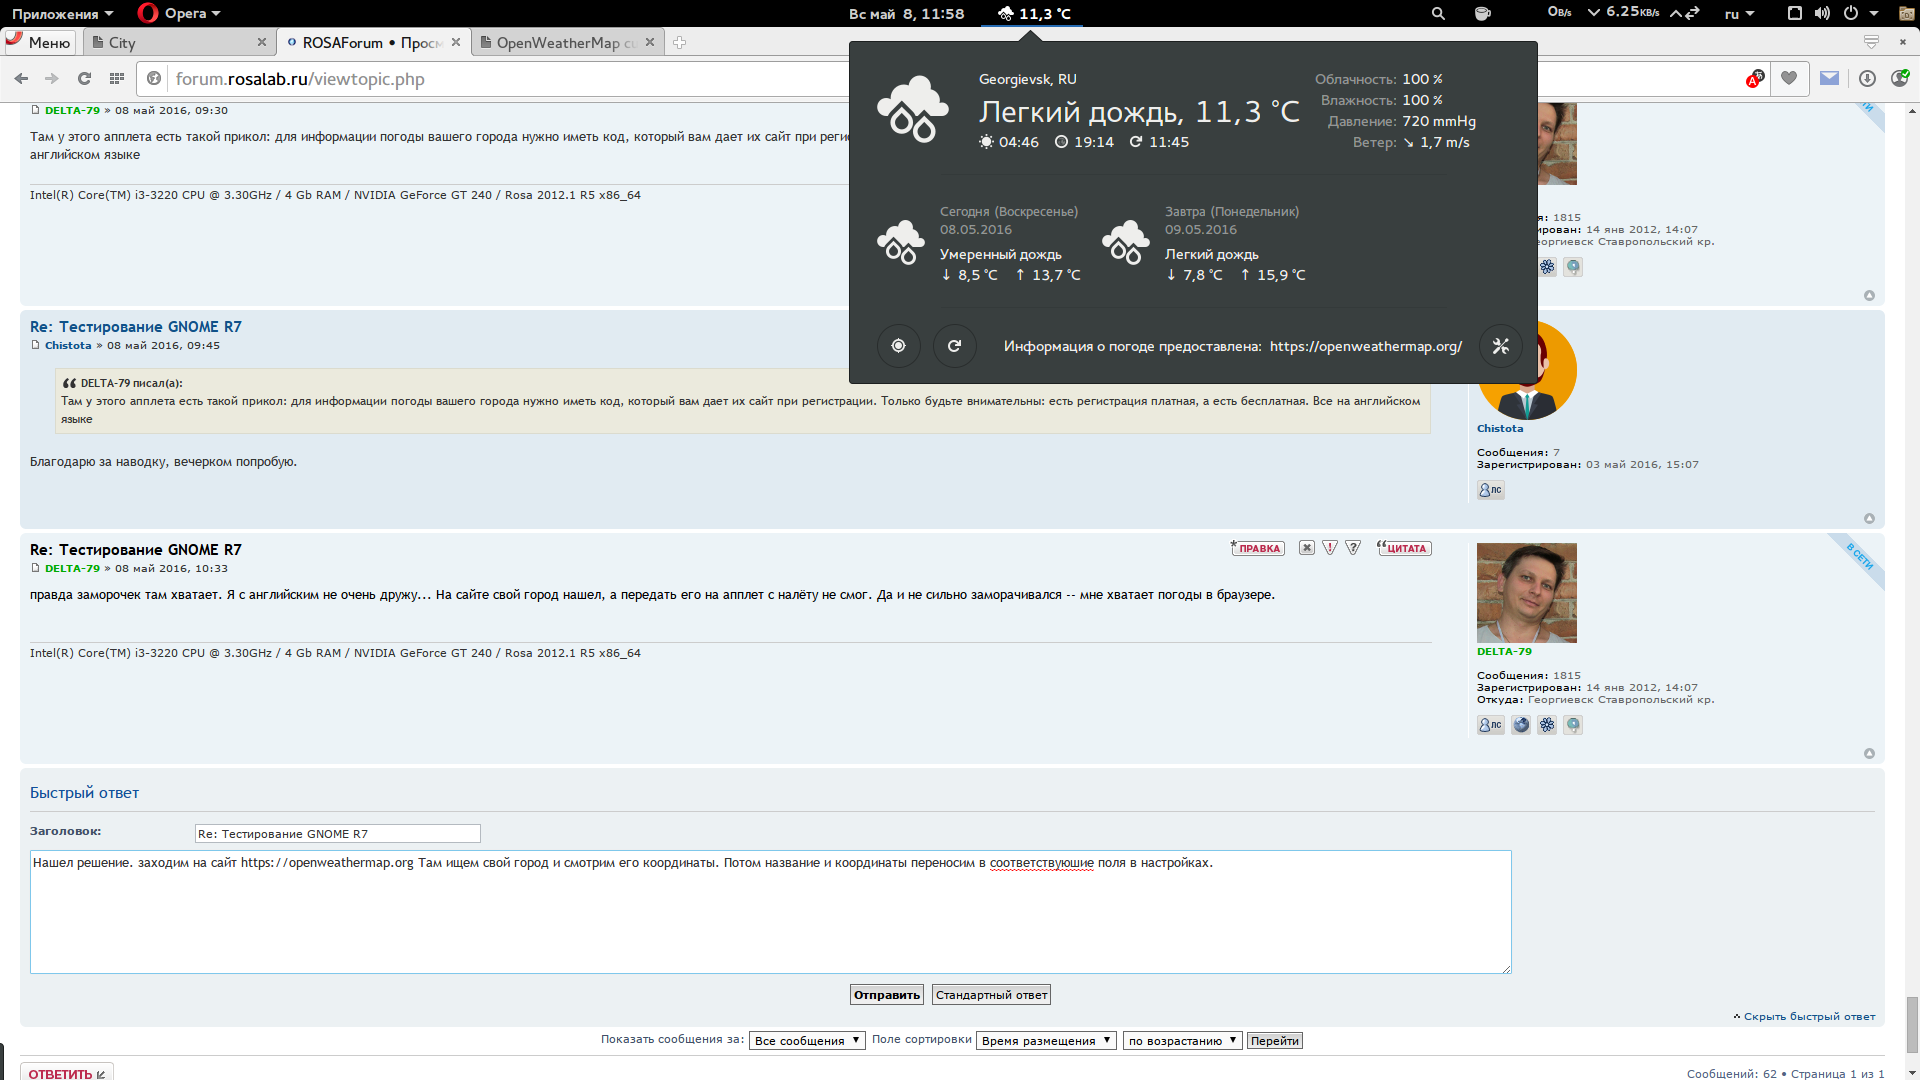Click the blue mail icon in toolbar
The width and height of the screenshot is (1920, 1080).
[x=1829, y=79]
